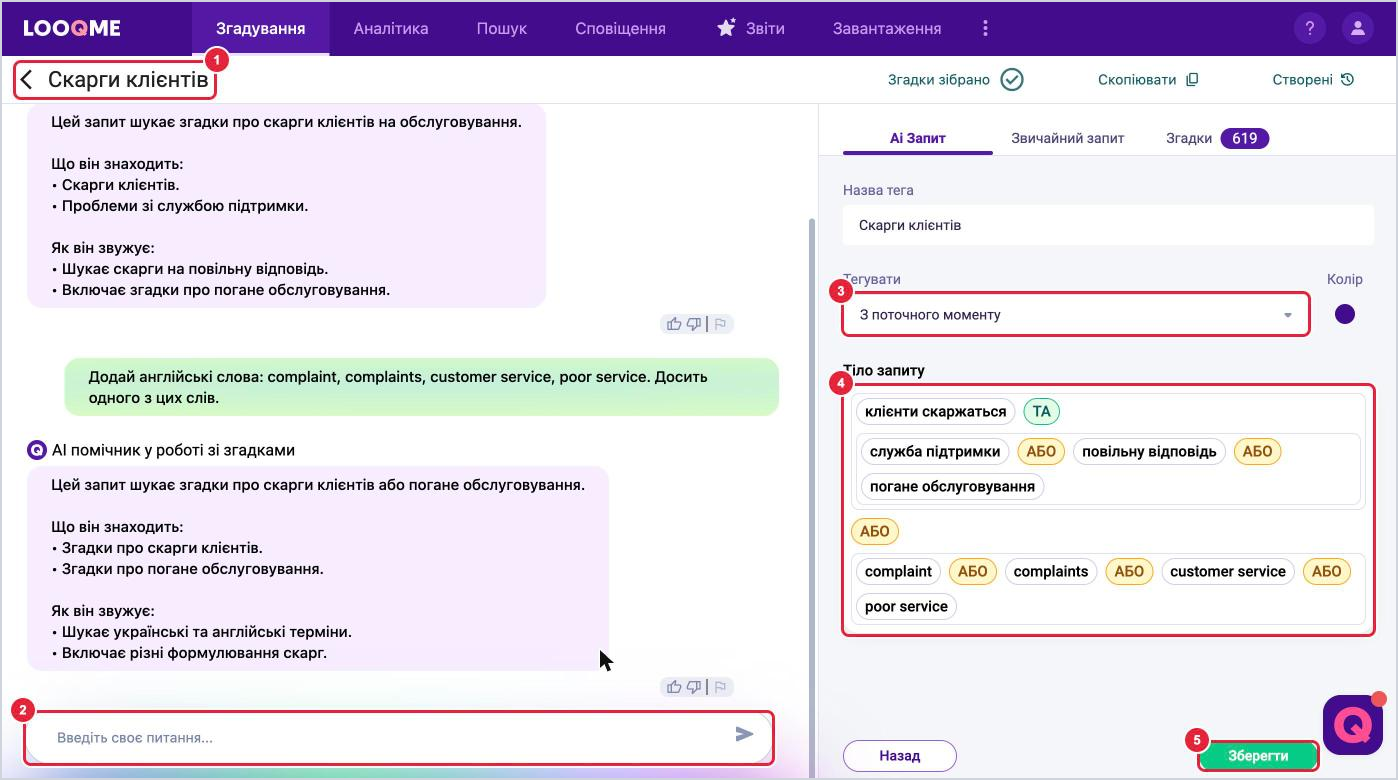Open the three-dot more menu in navbar

click(985, 28)
